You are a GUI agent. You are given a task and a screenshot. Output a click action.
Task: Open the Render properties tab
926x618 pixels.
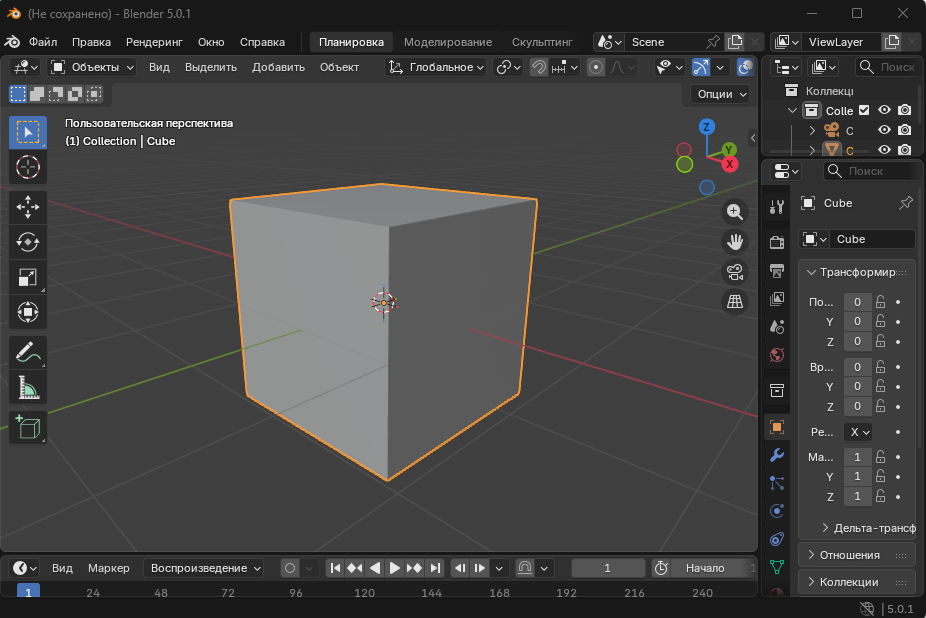tap(777, 242)
